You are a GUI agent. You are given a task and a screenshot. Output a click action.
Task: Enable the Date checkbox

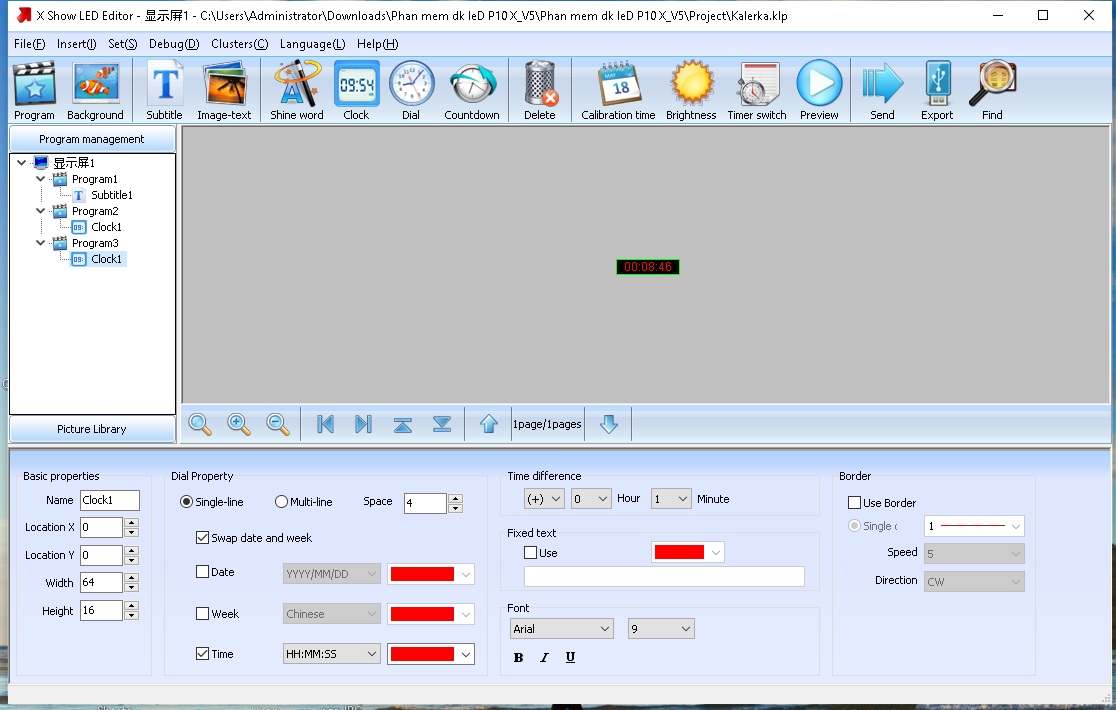click(x=203, y=572)
